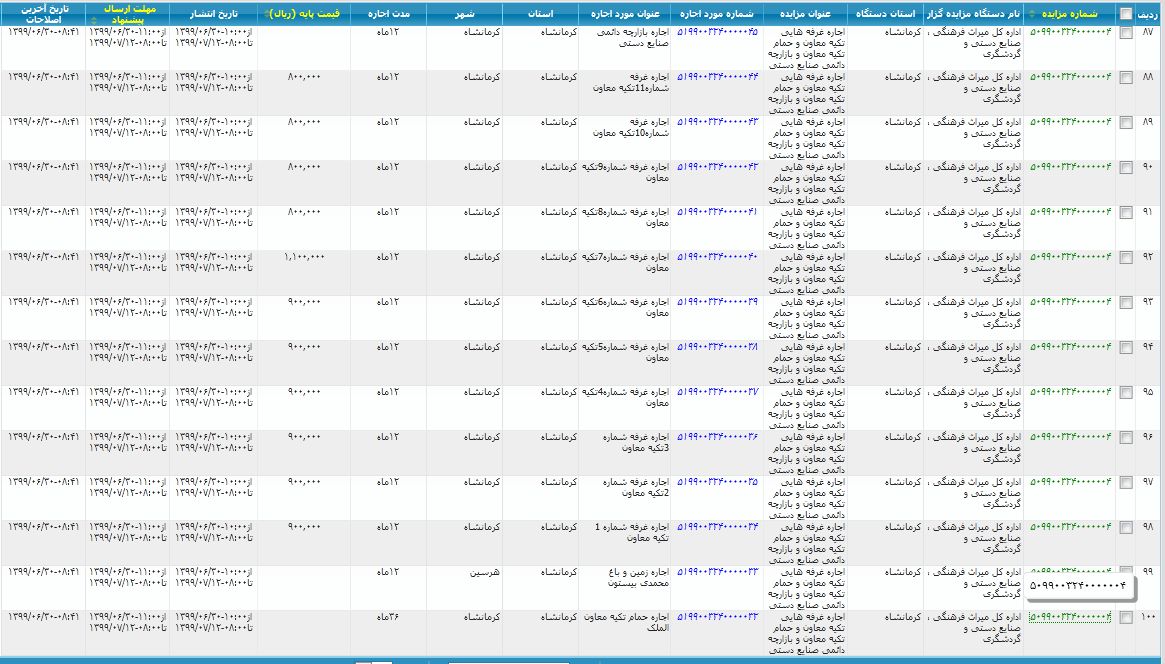The width and height of the screenshot is (1165, 664).
Task: Click the city (شهر) column header
Action: tap(464, 14)
